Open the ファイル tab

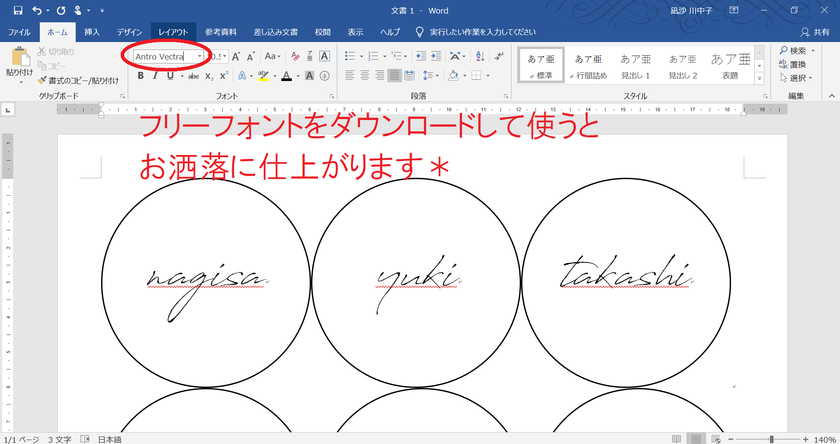coord(19,32)
